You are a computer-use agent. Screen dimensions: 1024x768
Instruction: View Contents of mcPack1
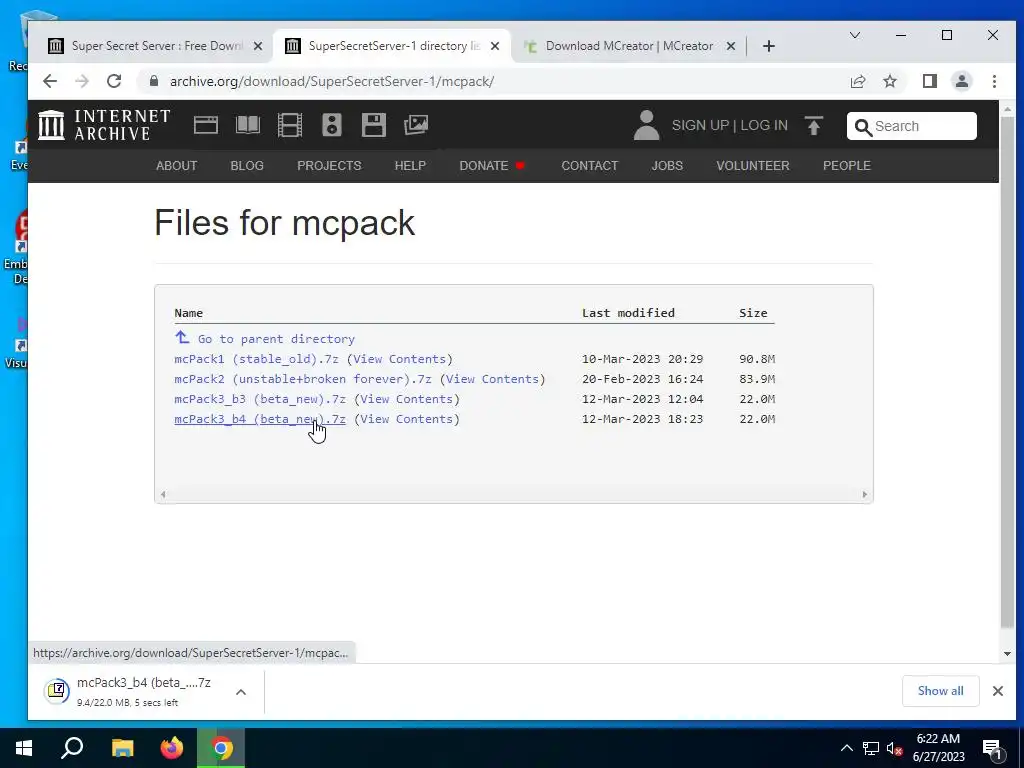coord(400,359)
